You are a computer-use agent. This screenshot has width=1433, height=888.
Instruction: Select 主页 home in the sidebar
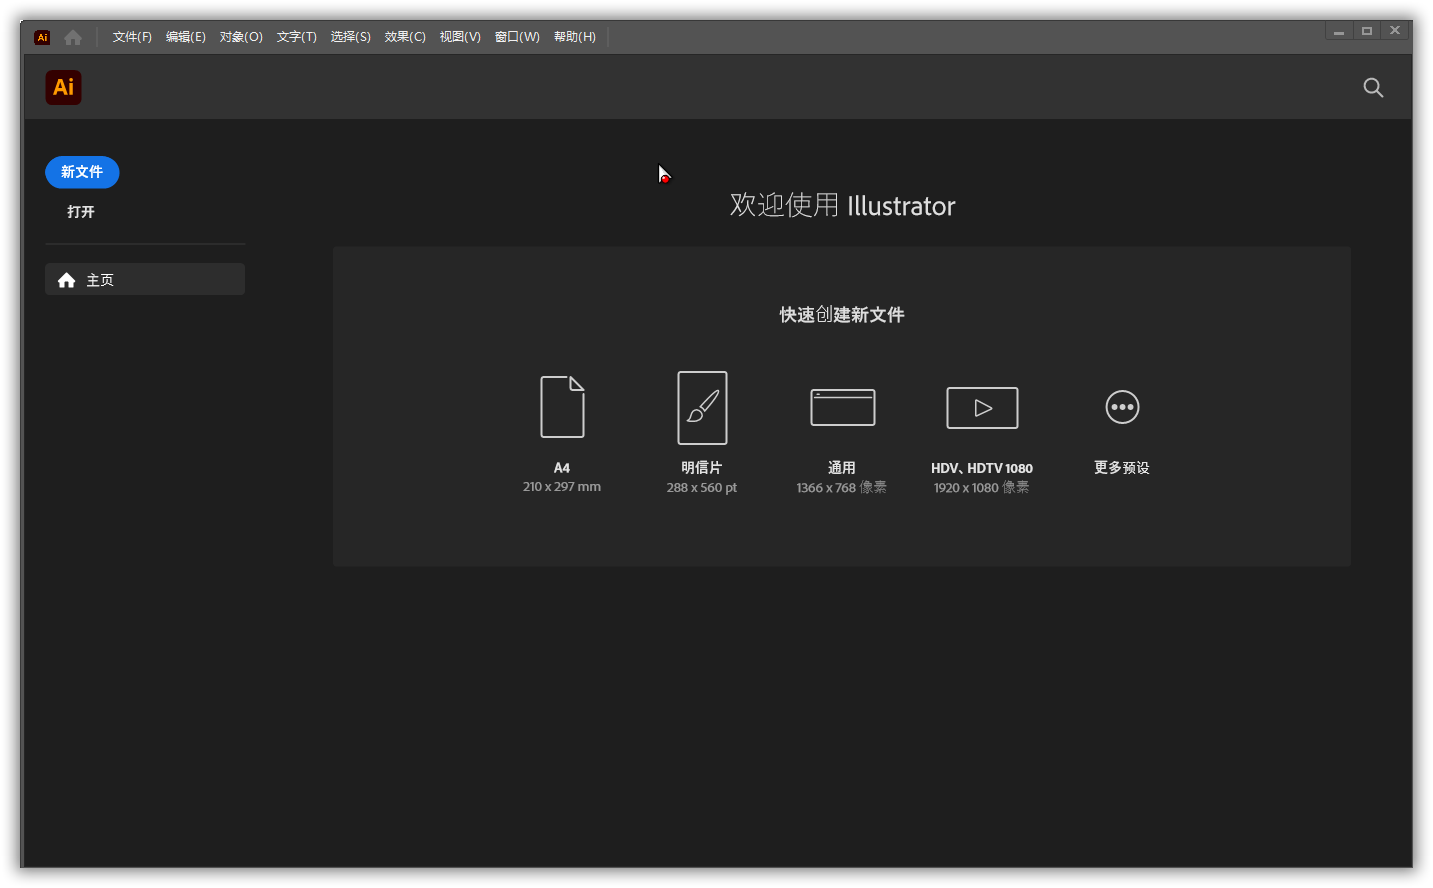(145, 280)
